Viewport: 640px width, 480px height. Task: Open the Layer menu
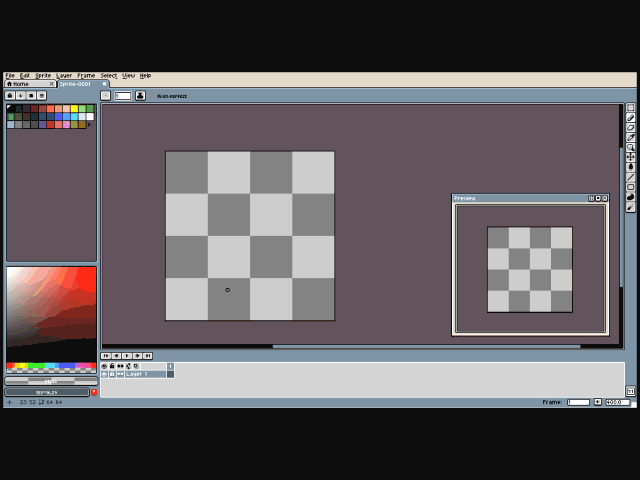[64, 76]
